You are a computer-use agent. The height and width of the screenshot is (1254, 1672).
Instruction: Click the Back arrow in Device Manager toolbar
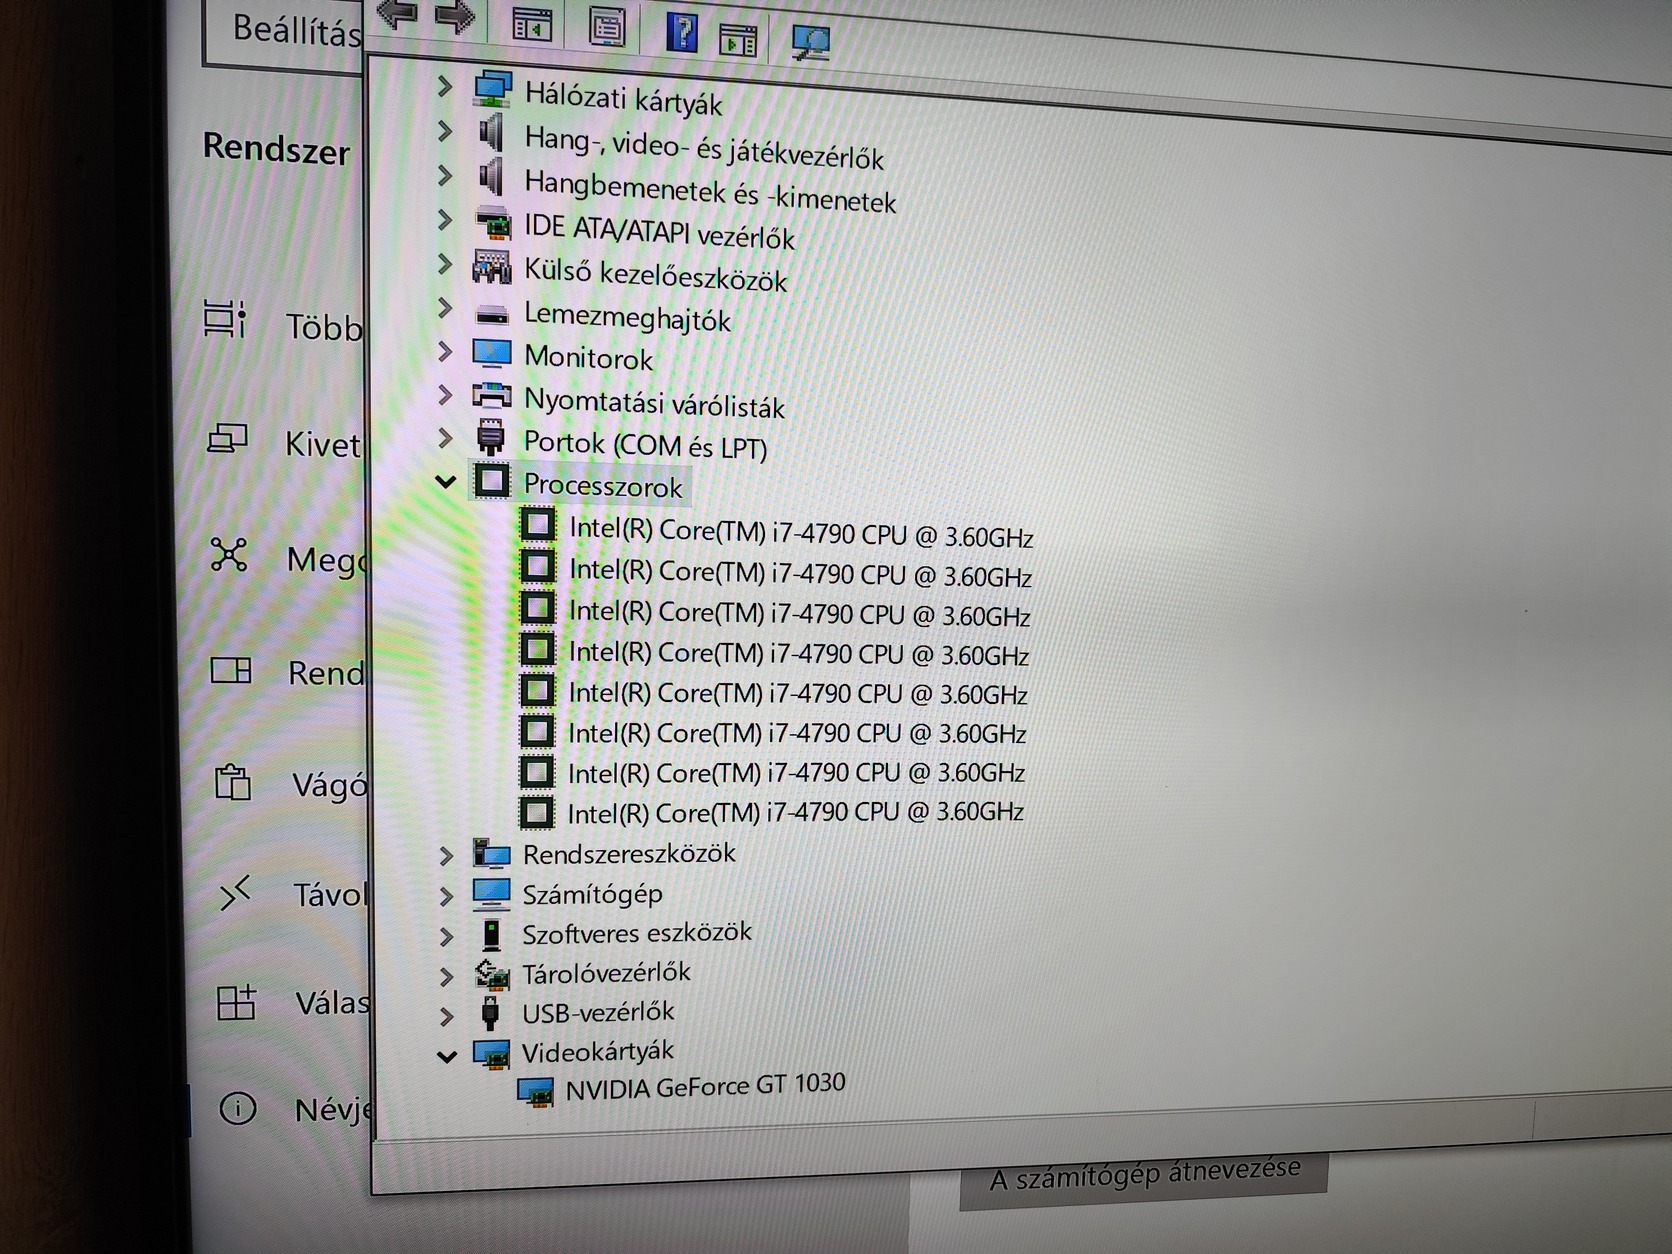coord(399,14)
